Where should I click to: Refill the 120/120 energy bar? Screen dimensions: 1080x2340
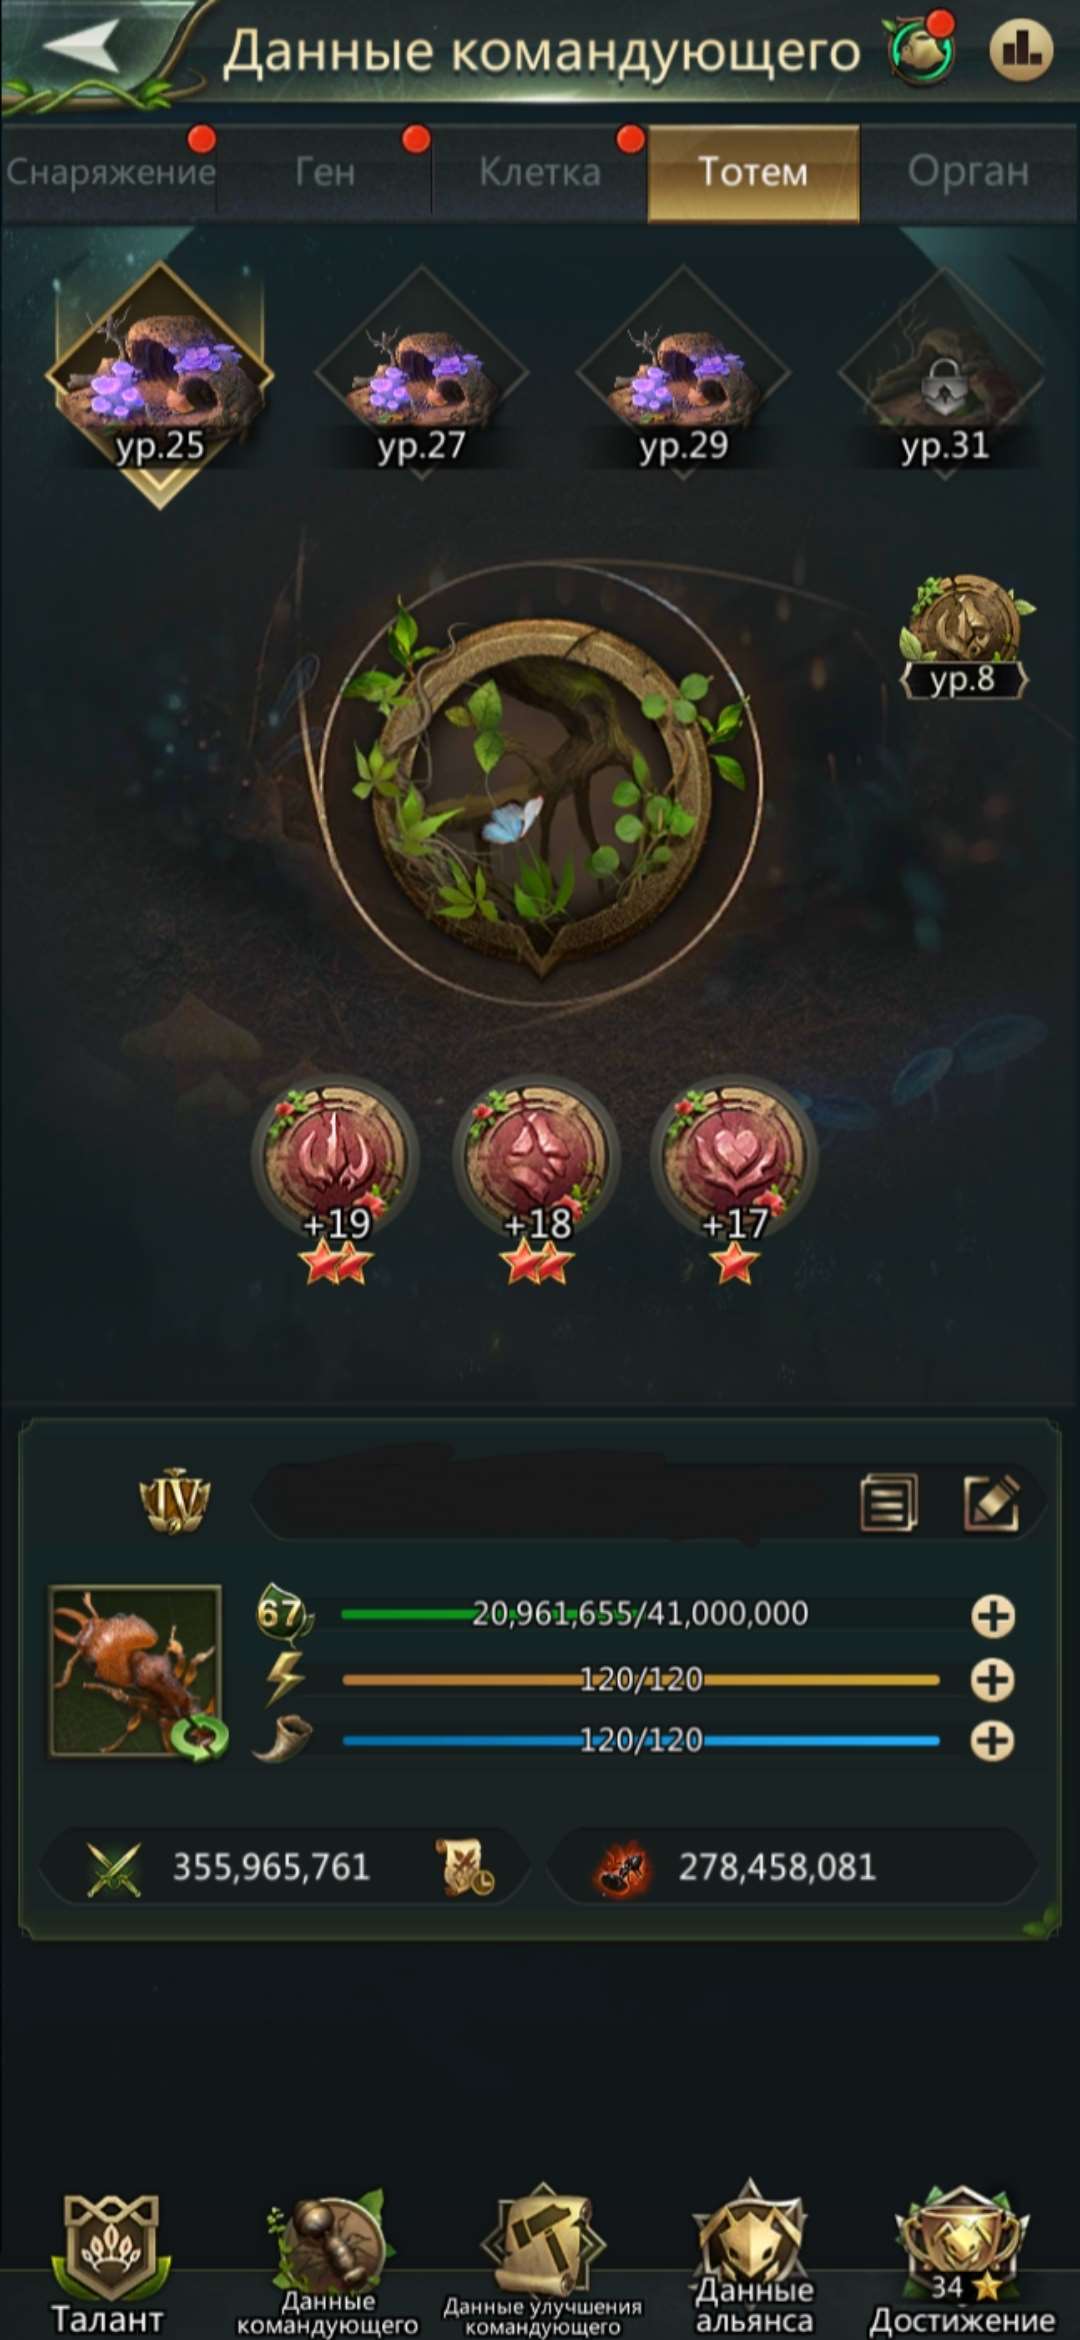tap(993, 1680)
